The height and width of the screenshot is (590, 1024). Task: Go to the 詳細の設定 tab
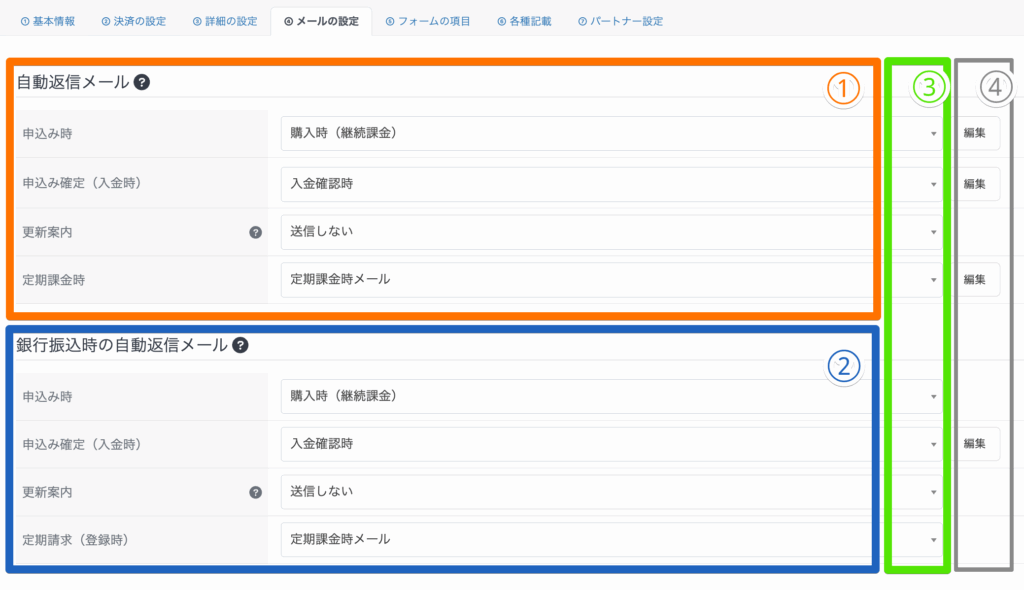[226, 21]
